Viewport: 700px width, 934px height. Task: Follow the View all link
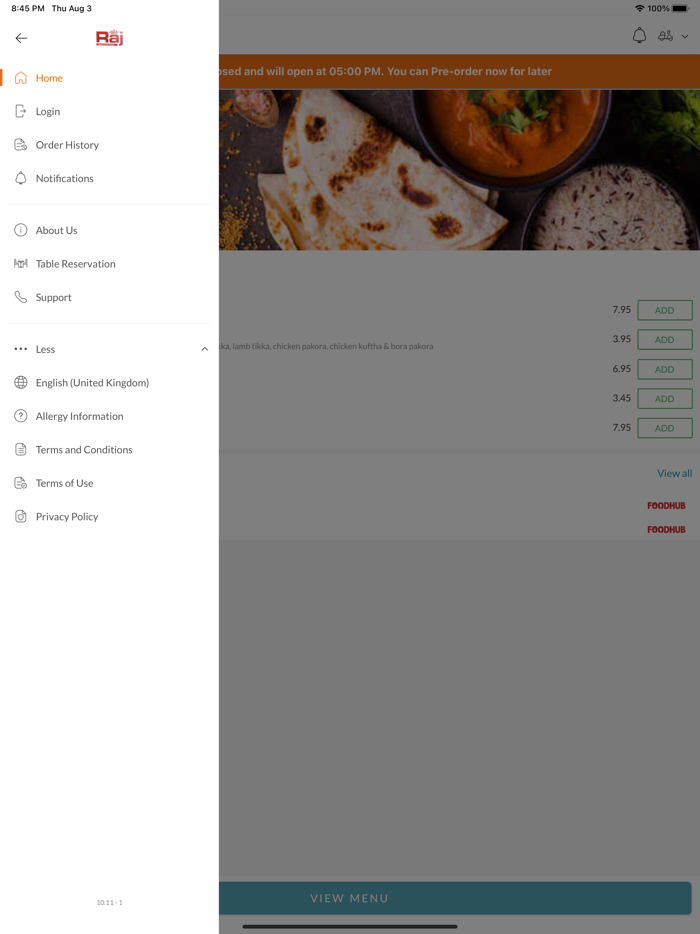674,474
